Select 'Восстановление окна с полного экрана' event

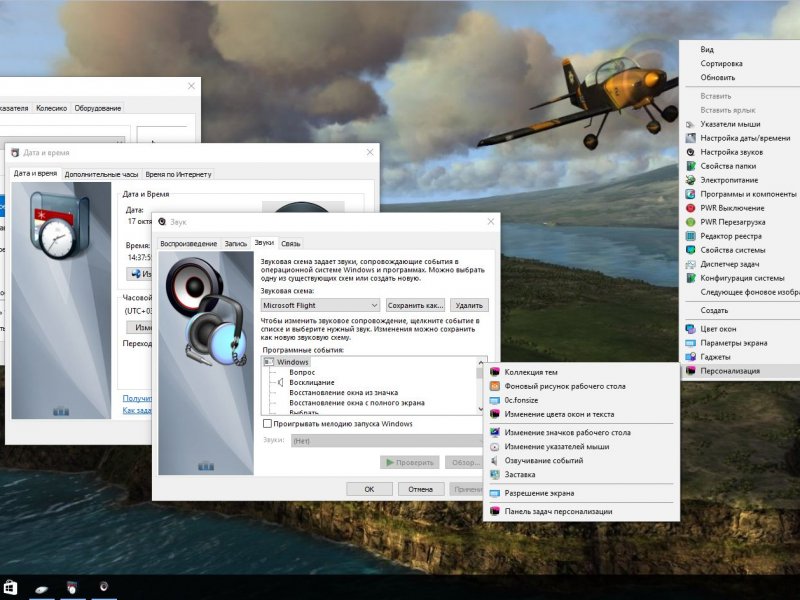tap(357, 403)
